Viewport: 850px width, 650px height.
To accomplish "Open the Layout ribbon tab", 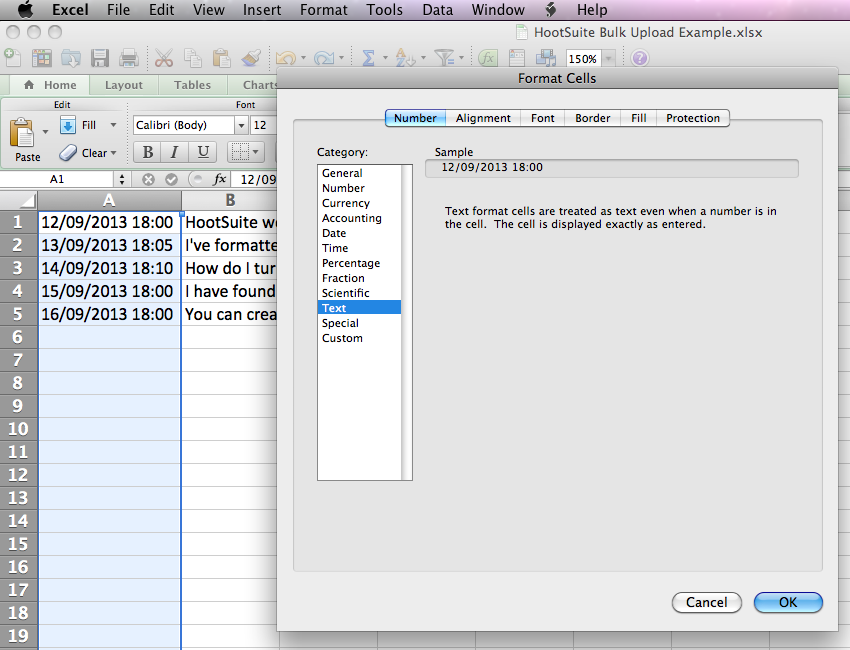I will coord(124,85).
